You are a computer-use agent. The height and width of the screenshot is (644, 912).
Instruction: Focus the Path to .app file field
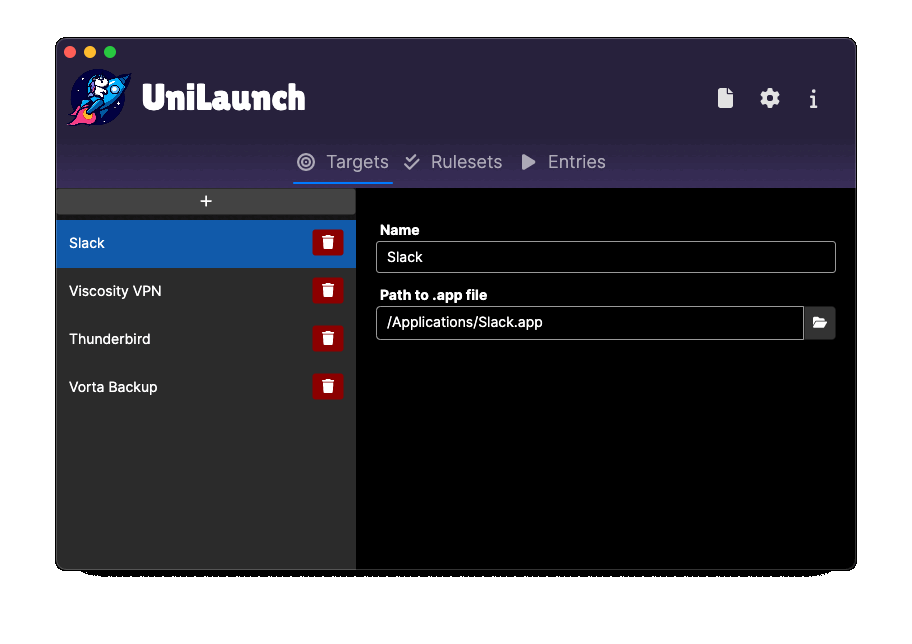[x=590, y=323]
